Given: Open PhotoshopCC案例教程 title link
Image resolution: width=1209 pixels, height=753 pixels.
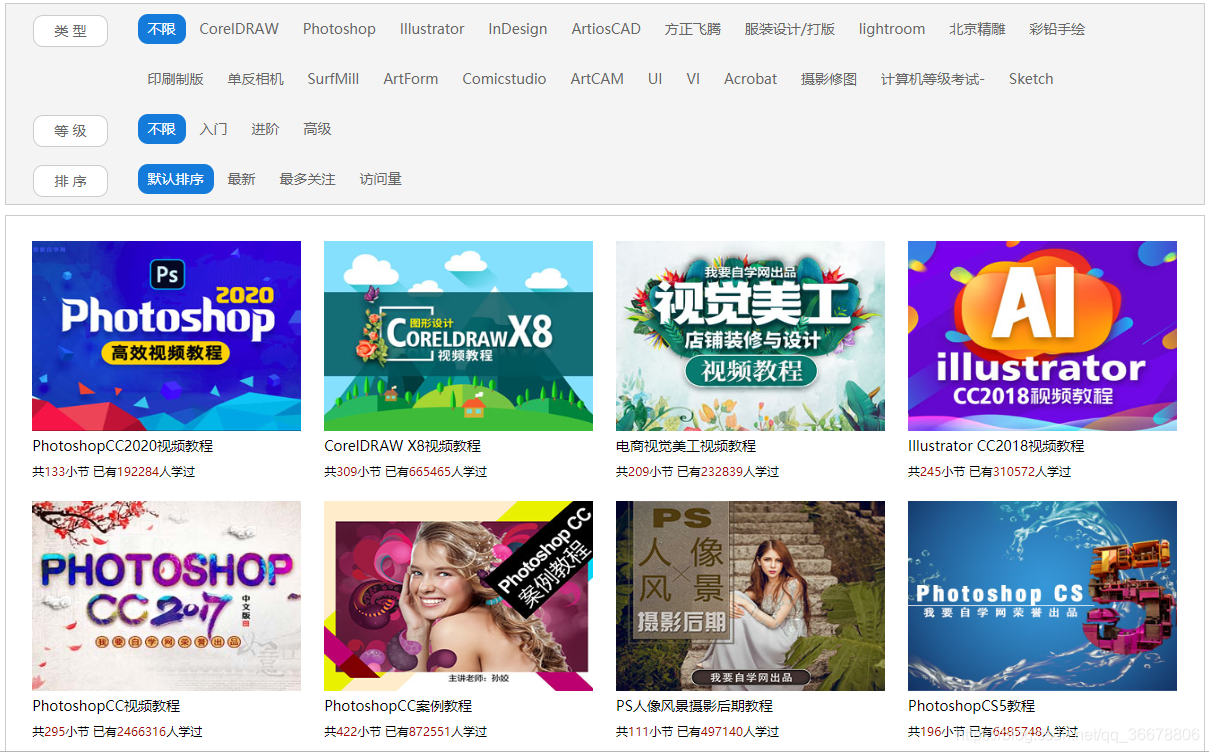Looking at the screenshot, I should click(x=398, y=706).
